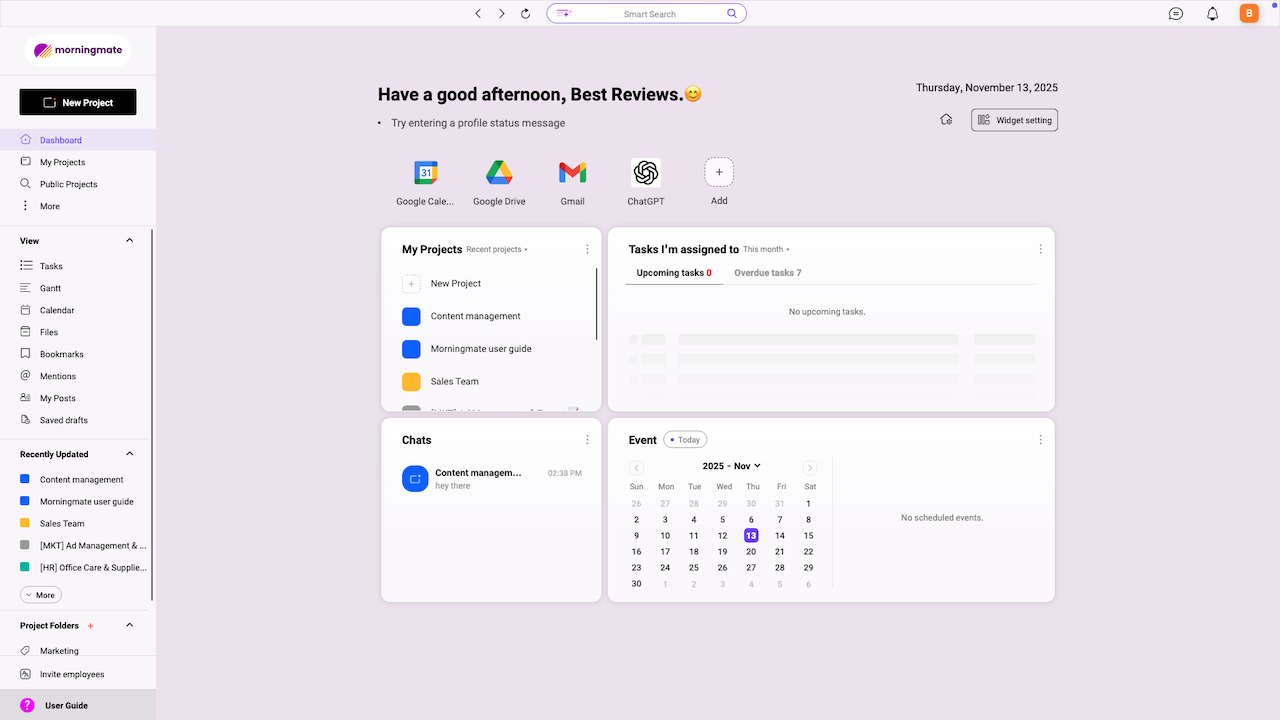Viewport: 1280px width, 720px height.
Task: Collapse the View section in sidebar
Action: click(129, 240)
